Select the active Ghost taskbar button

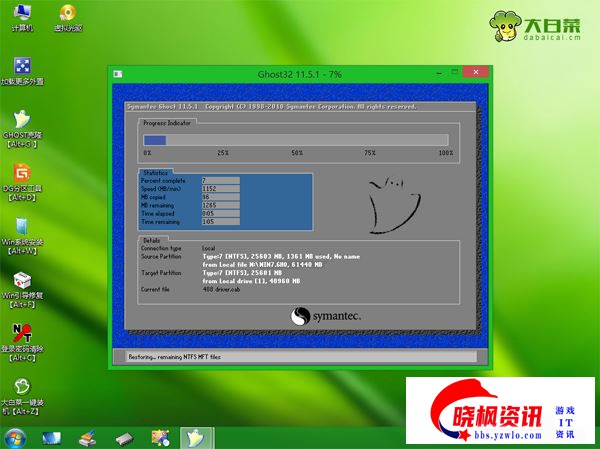196,437
